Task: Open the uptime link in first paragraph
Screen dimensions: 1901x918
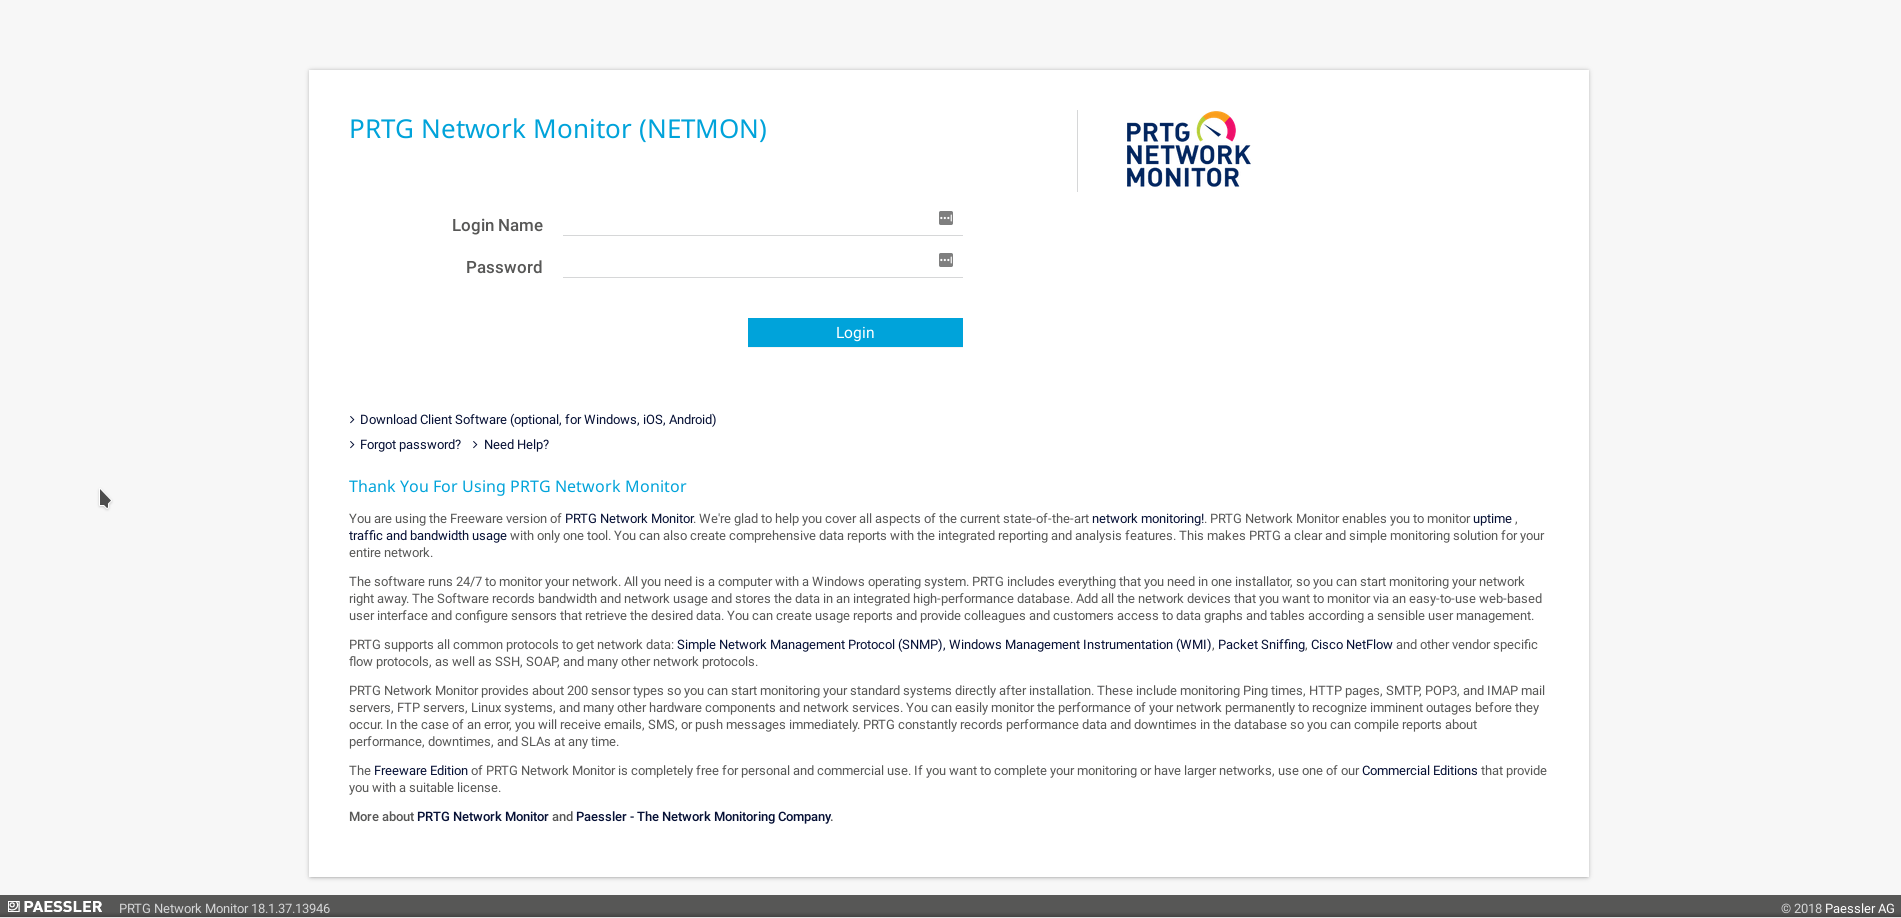Action: point(1491,519)
